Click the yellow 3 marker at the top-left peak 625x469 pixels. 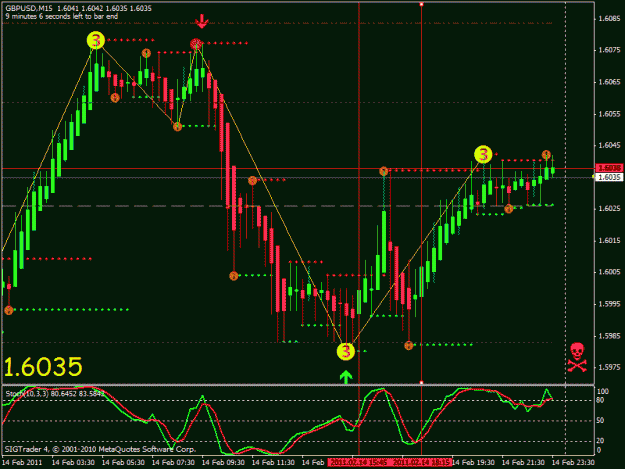click(96, 40)
